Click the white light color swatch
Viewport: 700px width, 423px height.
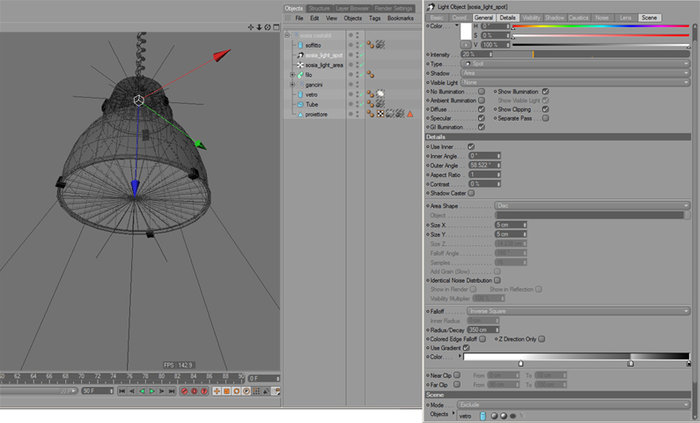(x=466, y=31)
